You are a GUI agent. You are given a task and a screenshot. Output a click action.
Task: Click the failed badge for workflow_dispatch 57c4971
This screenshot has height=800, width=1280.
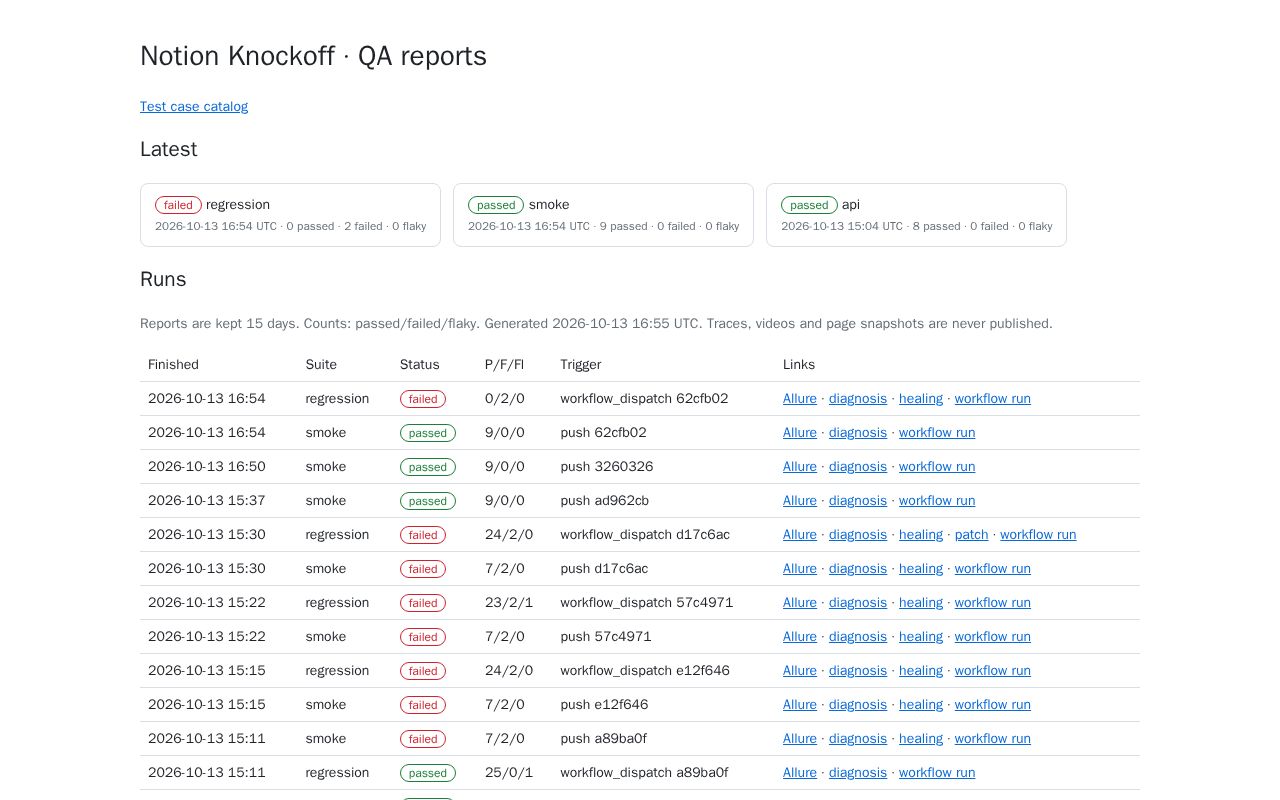pyautogui.click(x=423, y=603)
